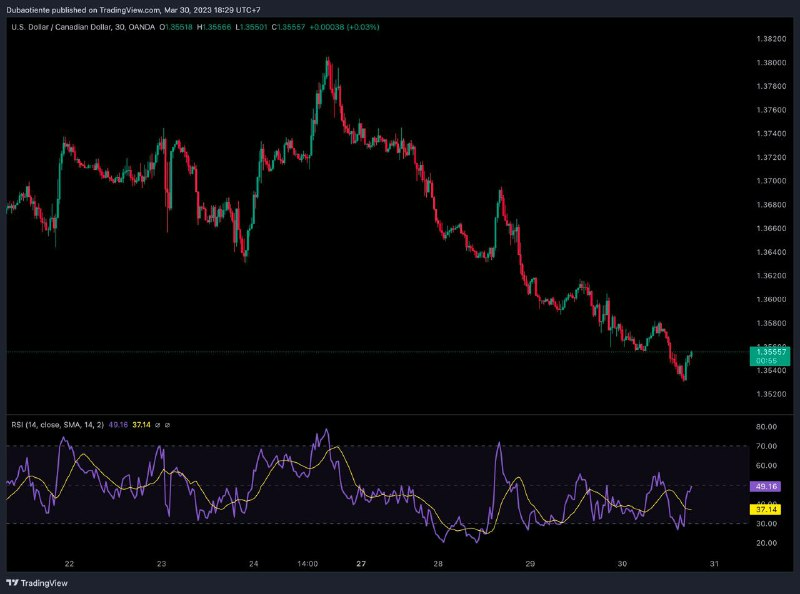800x594 pixels.
Task: Click the green current price label 1.35557
Action: pos(768,352)
